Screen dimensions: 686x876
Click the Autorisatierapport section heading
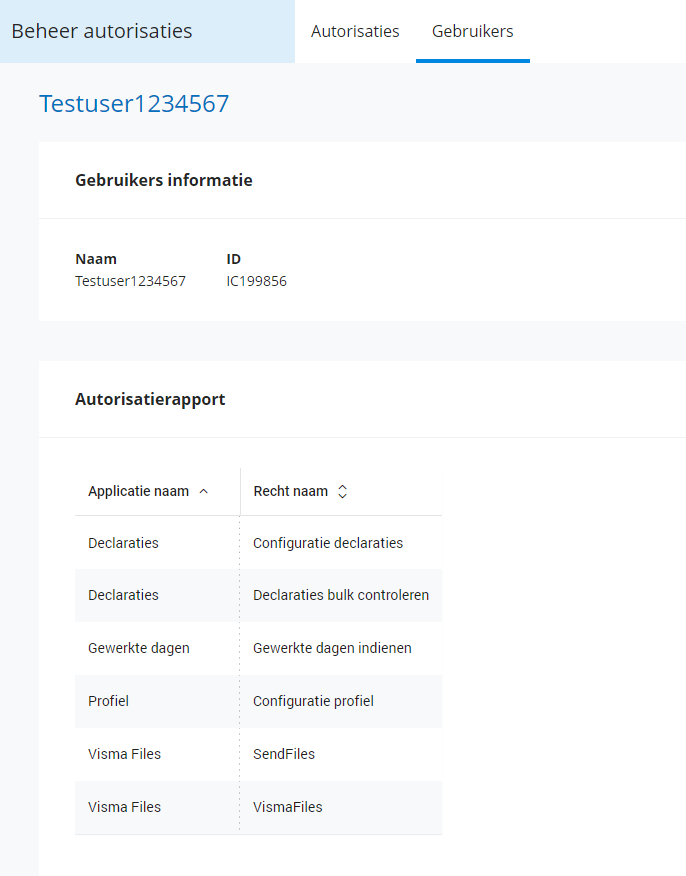(150, 399)
